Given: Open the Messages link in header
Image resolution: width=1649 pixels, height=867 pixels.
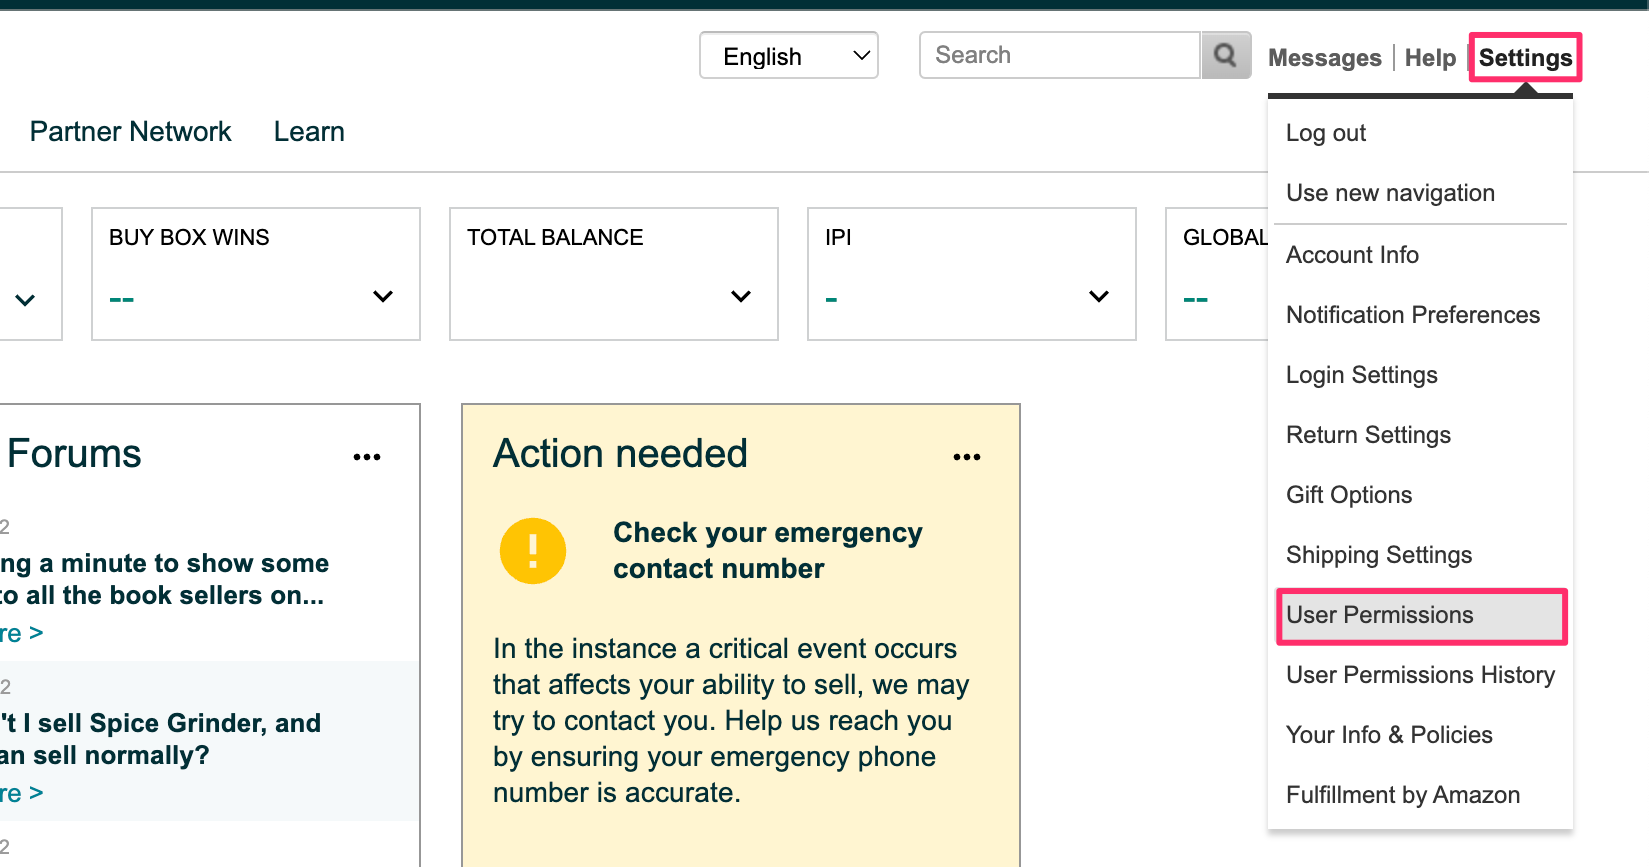Looking at the screenshot, I should 1324,58.
